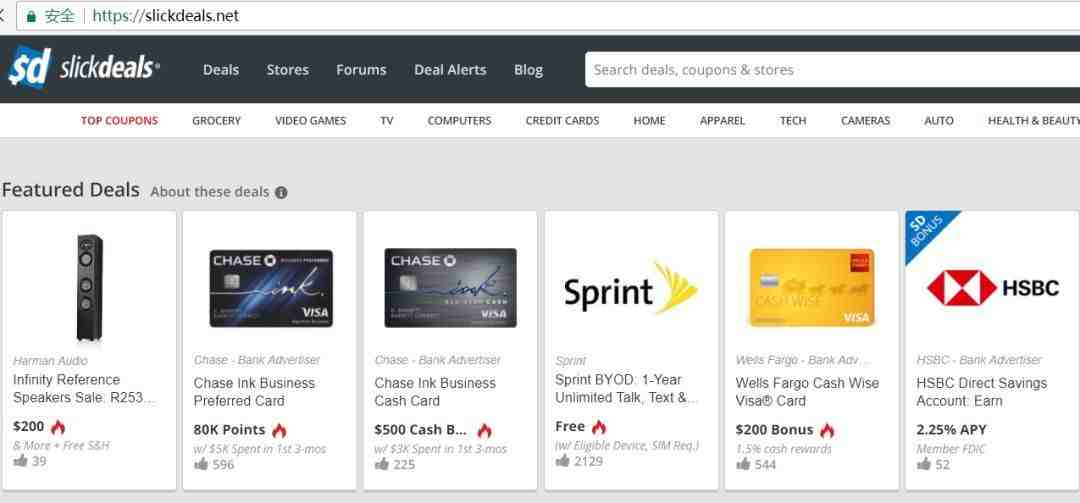Screen dimensions: 1080x503
Task: Click fire icon next to $200 speaker price
Action: pyautogui.click(x=58, y=427)
